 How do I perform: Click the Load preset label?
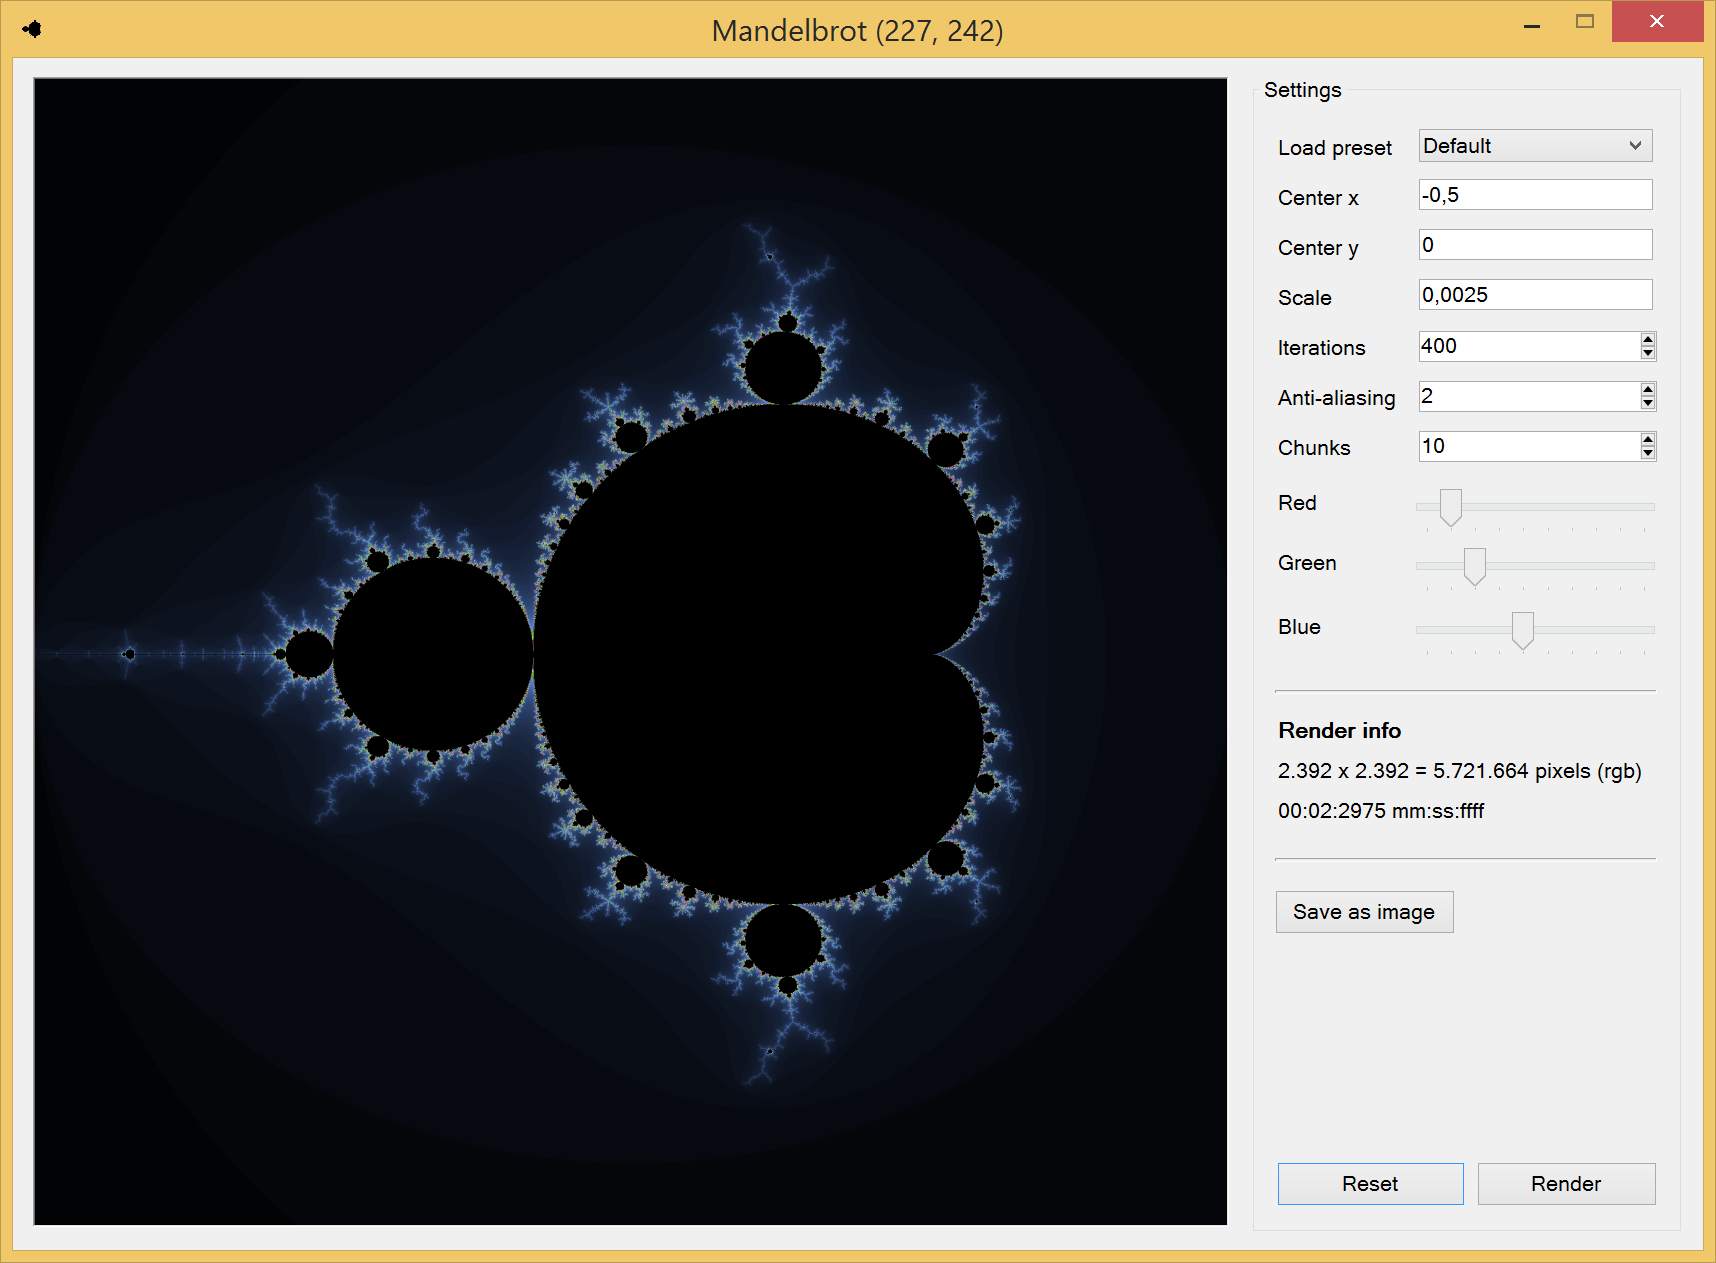point(1334,148)
